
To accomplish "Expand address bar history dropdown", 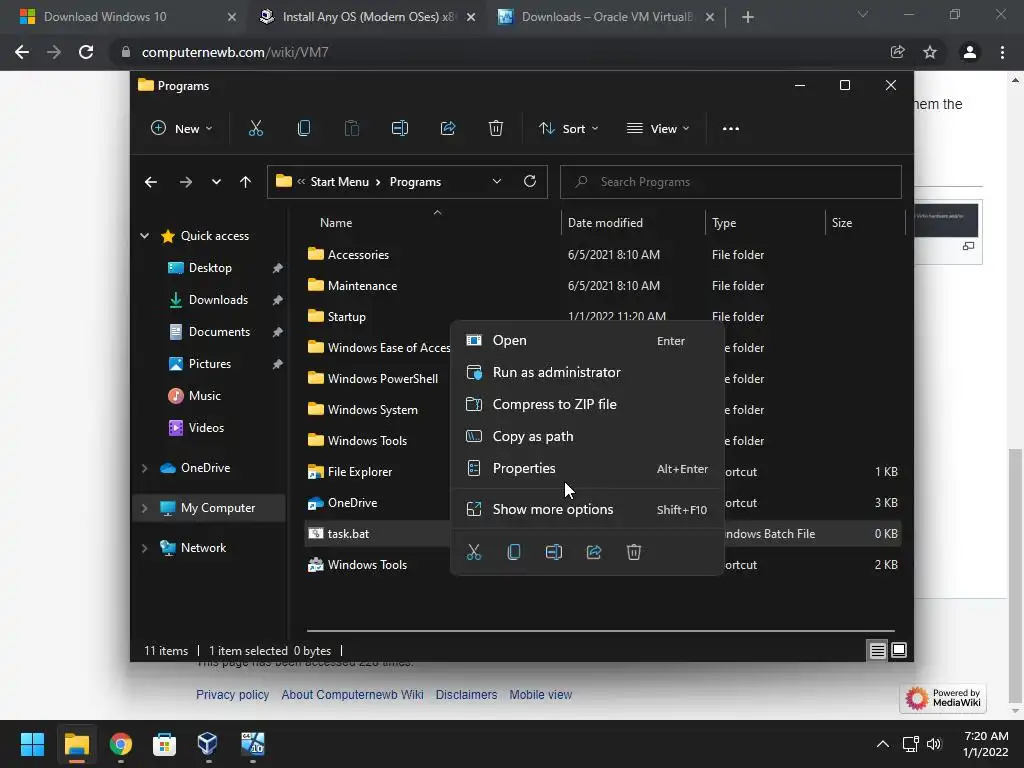I will (497, 182).
